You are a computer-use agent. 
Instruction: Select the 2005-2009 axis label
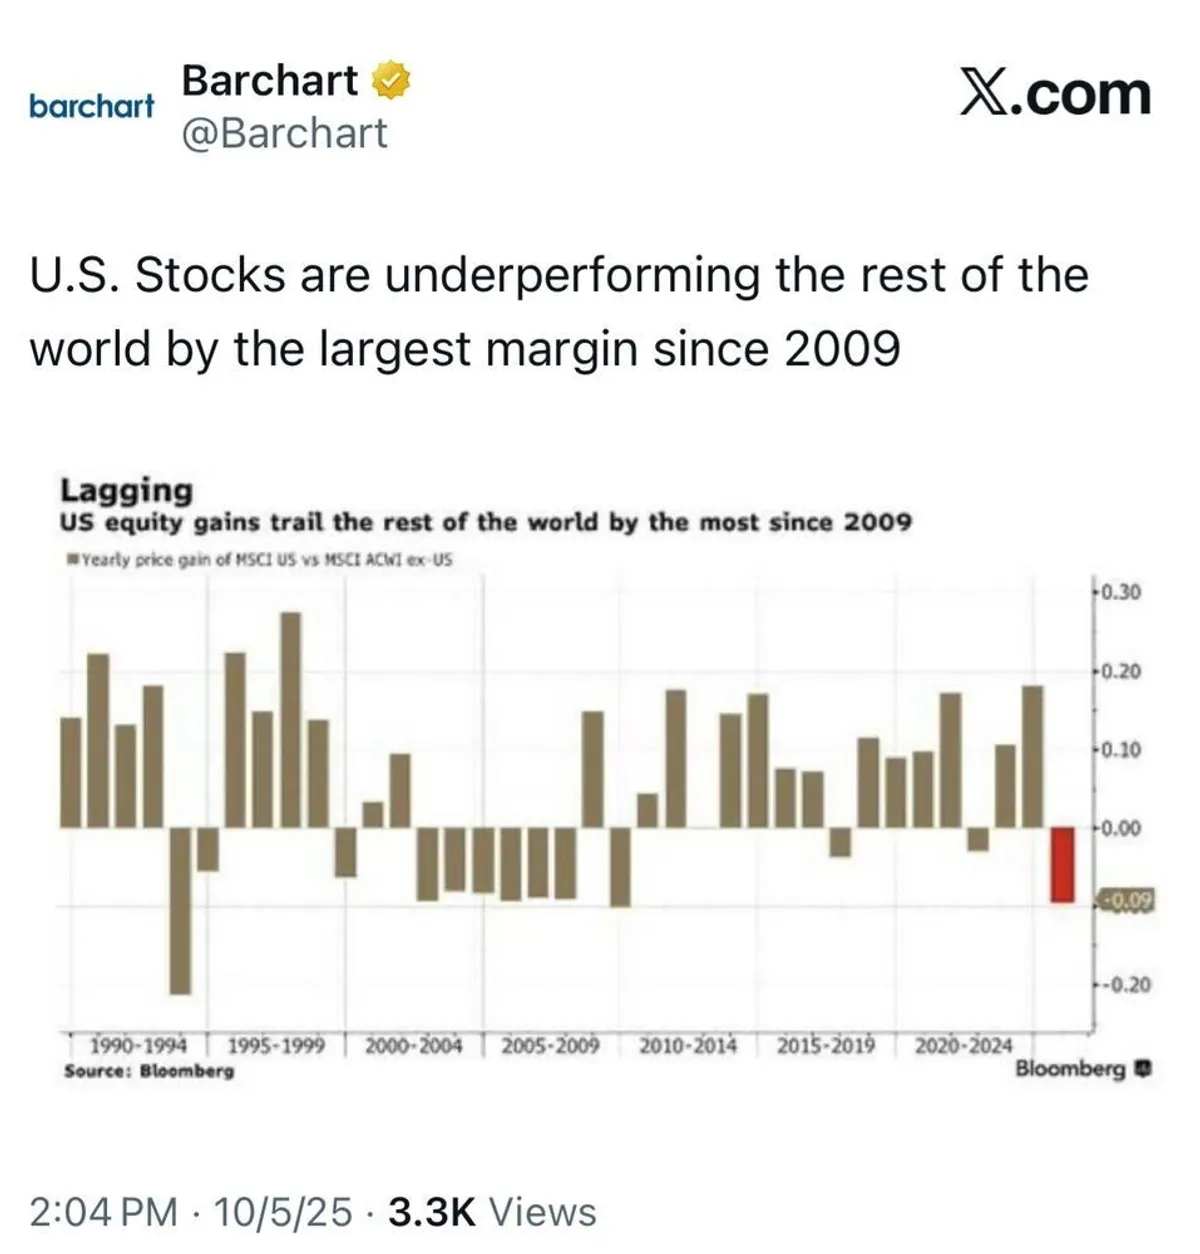[550, 1046]
